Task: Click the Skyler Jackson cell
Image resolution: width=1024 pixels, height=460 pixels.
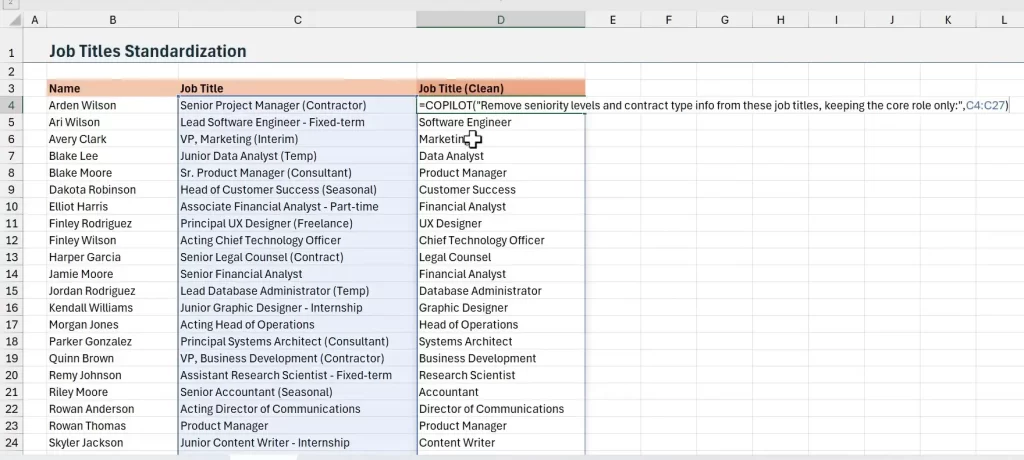Action: tap(112, 443)
